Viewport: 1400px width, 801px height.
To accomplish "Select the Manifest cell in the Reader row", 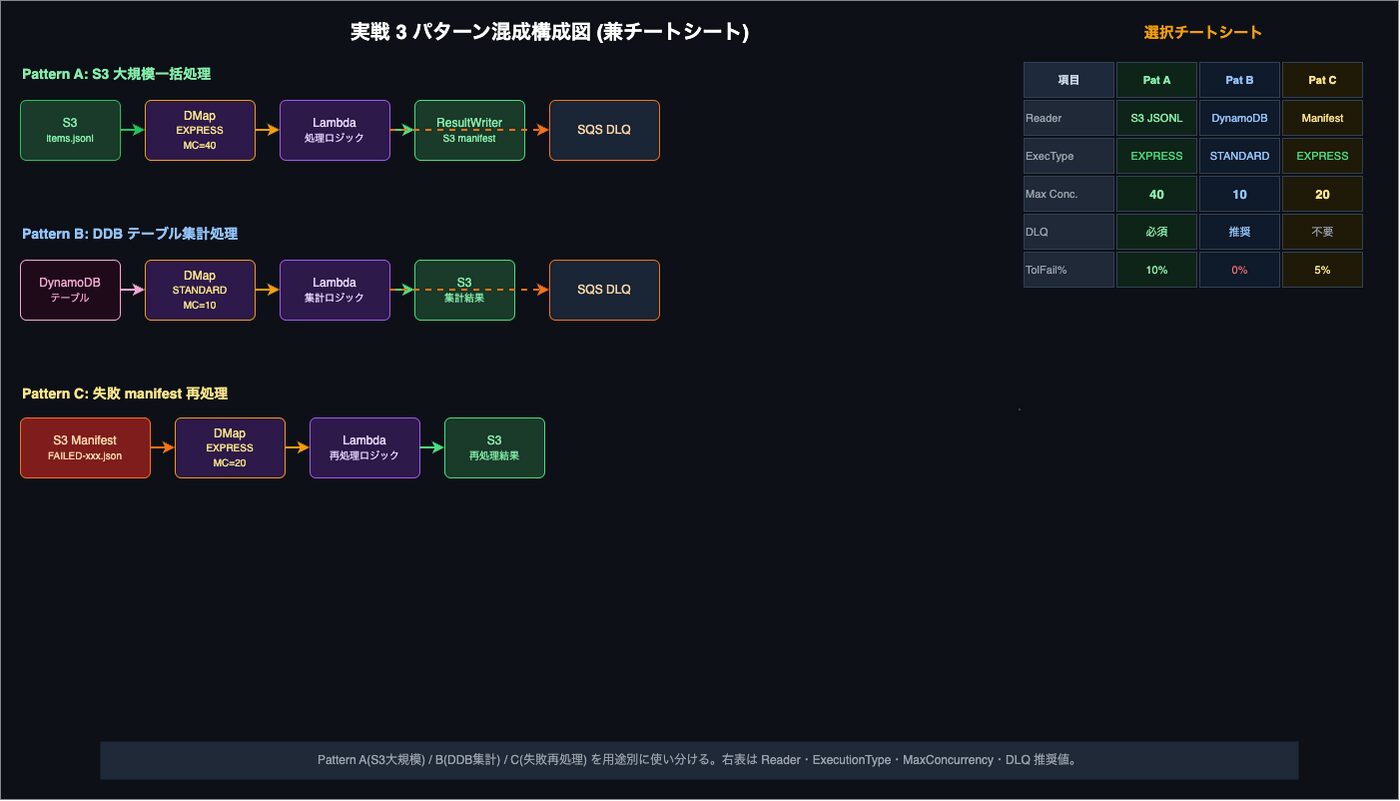I will 1322,118.
